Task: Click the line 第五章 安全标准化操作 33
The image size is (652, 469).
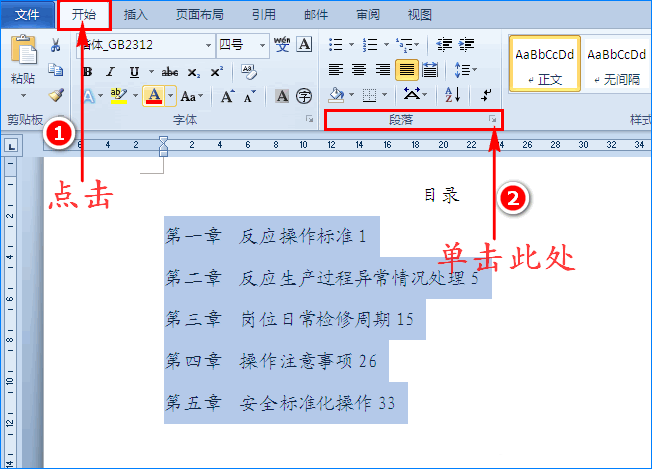Action: pos(281,402)
